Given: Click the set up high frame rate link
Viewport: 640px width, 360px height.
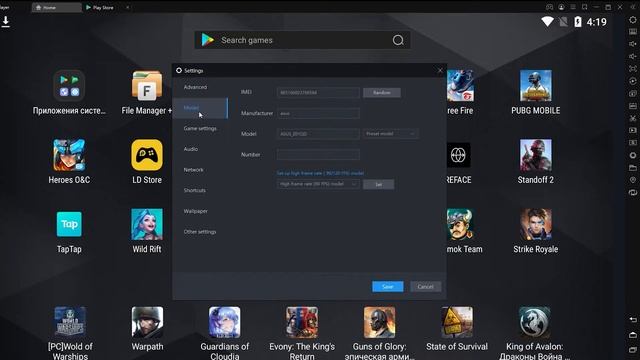Looking at the screenshot, I should click(x=320, y=173).
